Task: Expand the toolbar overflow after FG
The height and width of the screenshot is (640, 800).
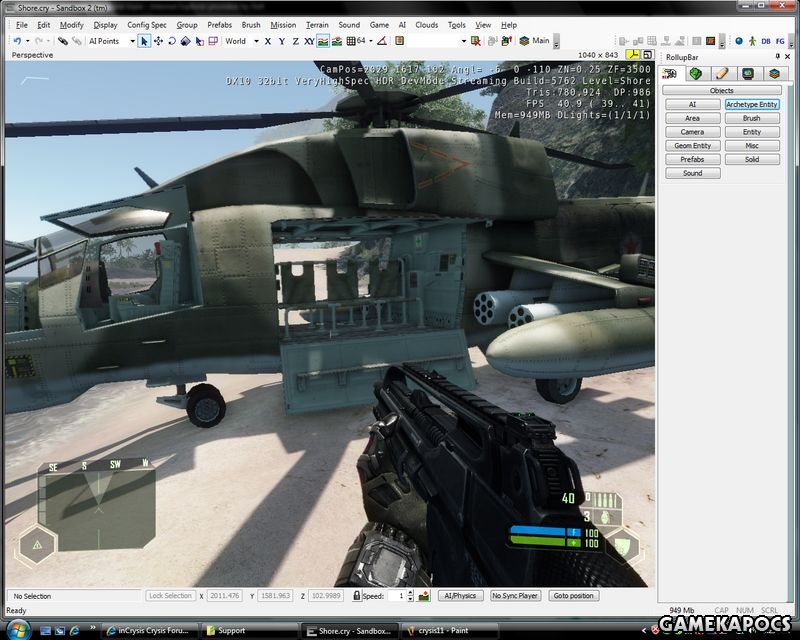Action: tap(792, 42)
